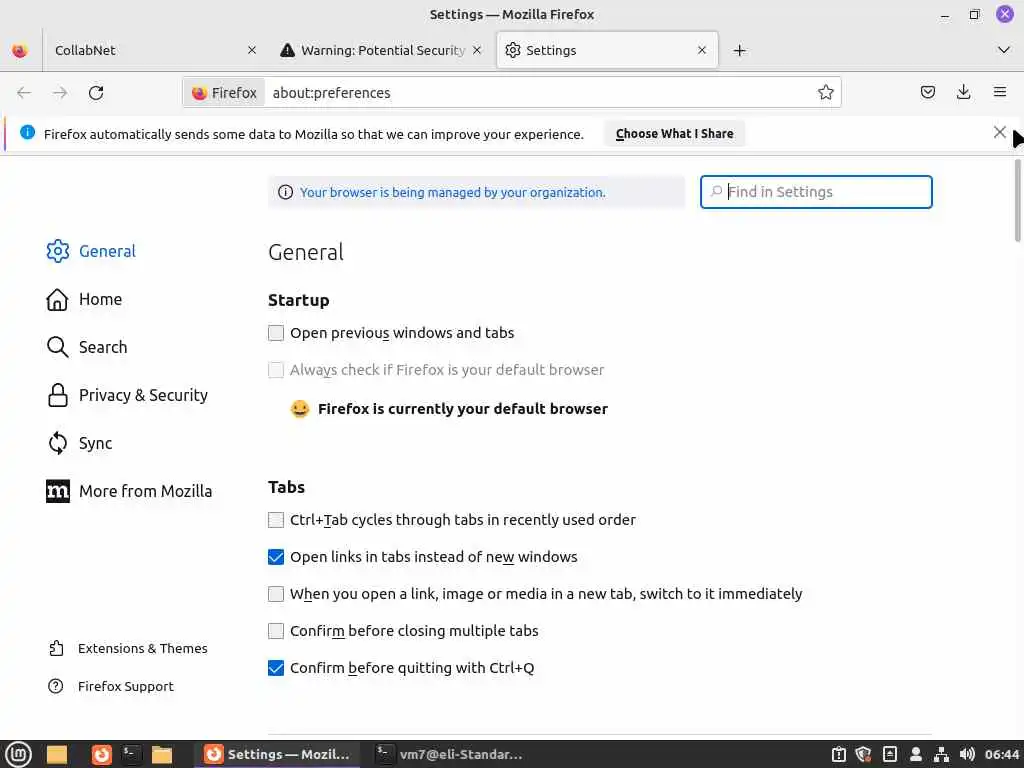Open the update manager shield tray icon

point(863,754)
